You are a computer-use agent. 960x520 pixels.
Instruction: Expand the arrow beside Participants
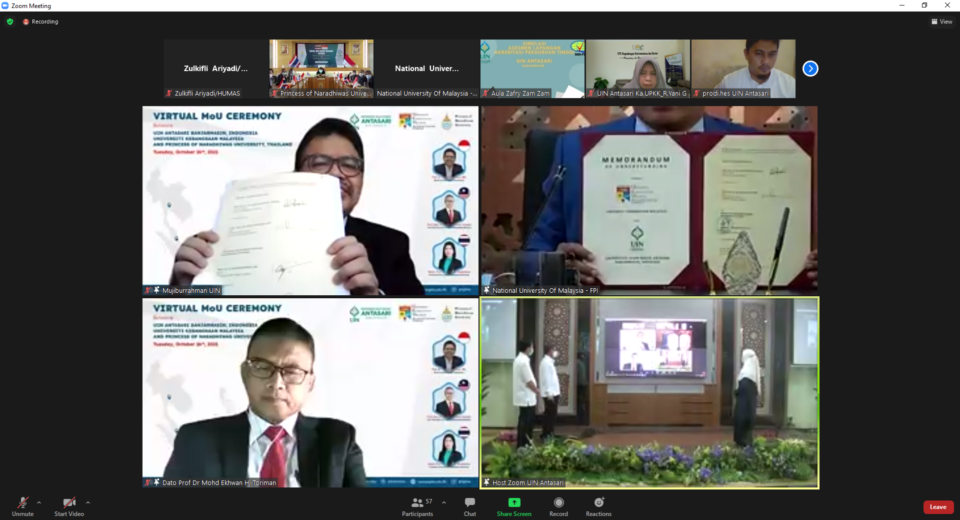pos(444,503)
